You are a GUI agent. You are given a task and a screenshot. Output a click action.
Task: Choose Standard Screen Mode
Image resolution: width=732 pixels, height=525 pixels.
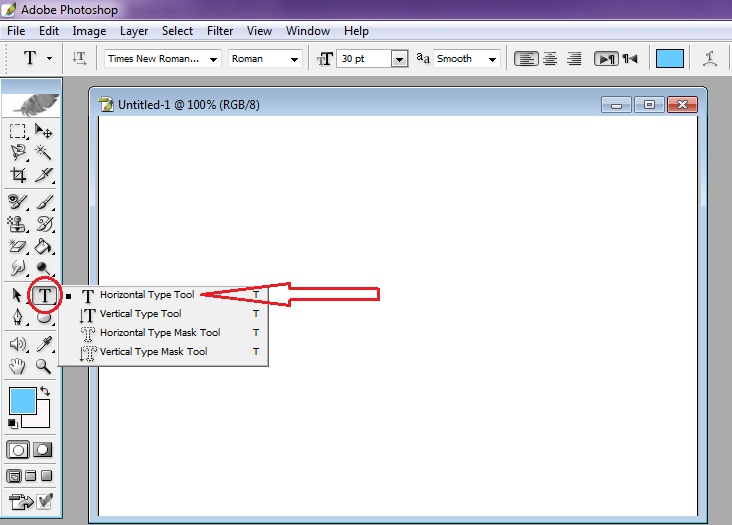(14, 476)
